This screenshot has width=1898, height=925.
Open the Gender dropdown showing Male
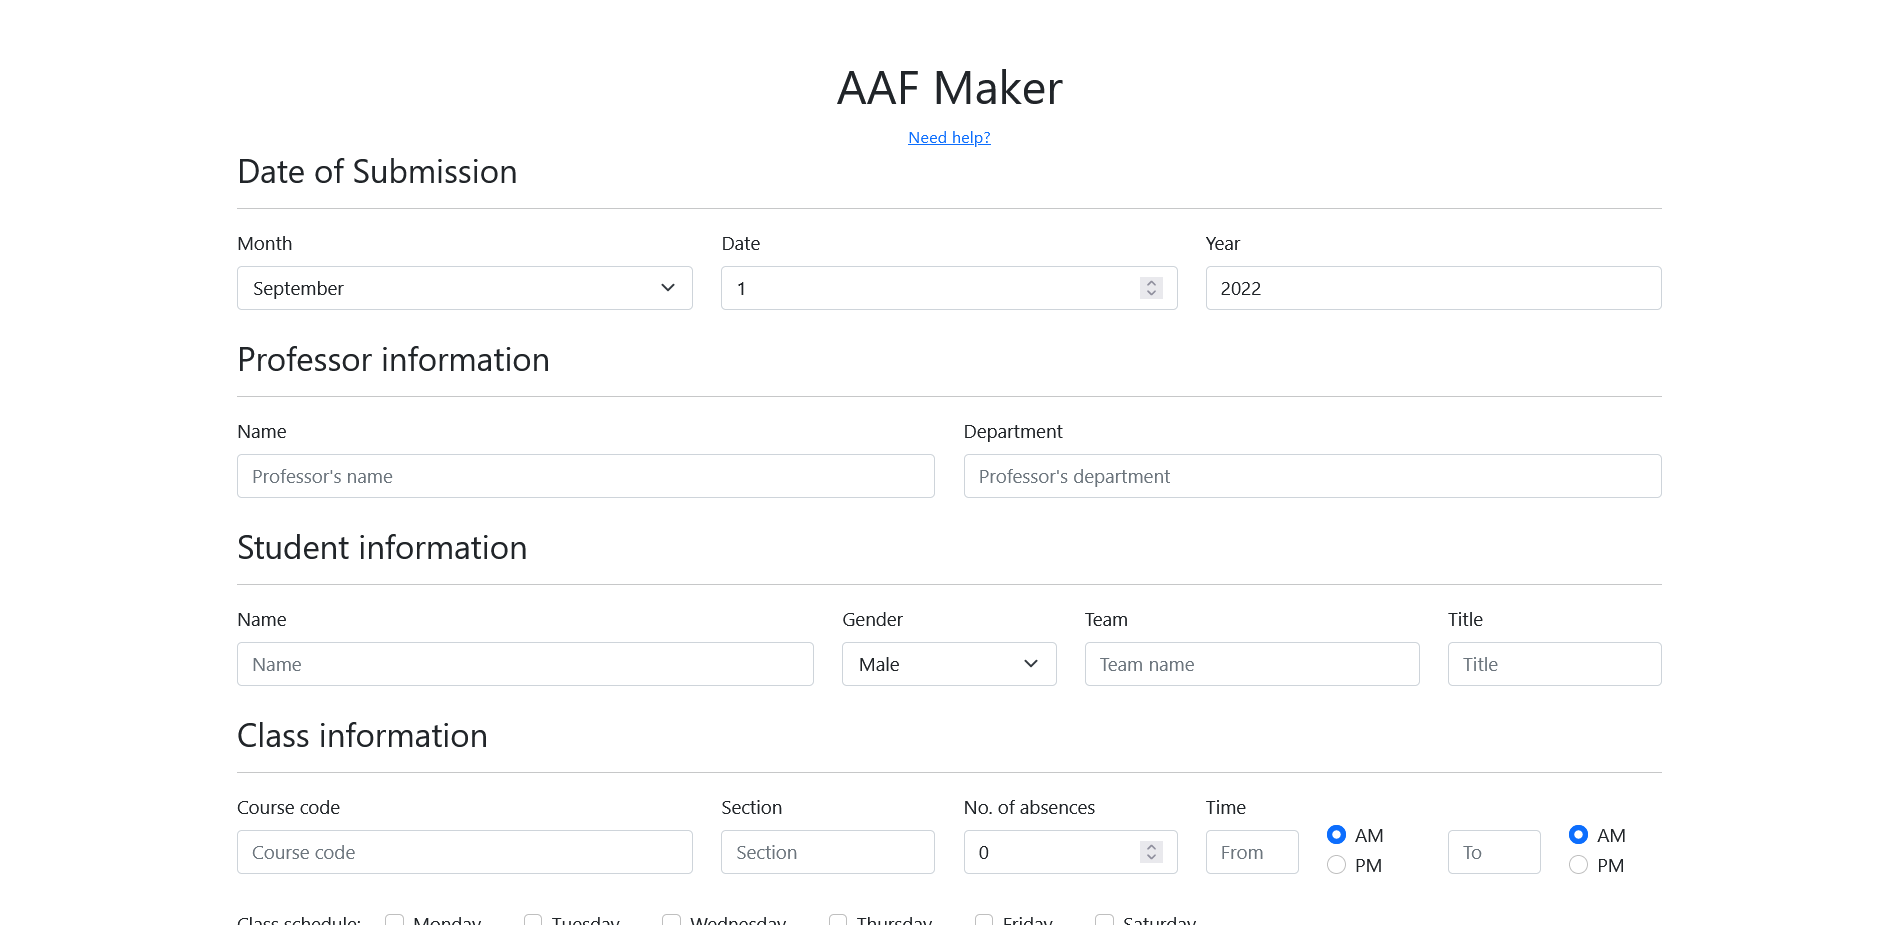[x=948, y=664]
